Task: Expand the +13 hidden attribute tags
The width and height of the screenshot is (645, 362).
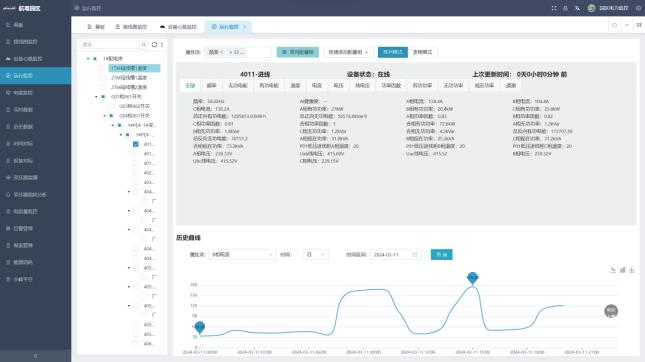Action: pyautogui.click(x=237, y=52)
